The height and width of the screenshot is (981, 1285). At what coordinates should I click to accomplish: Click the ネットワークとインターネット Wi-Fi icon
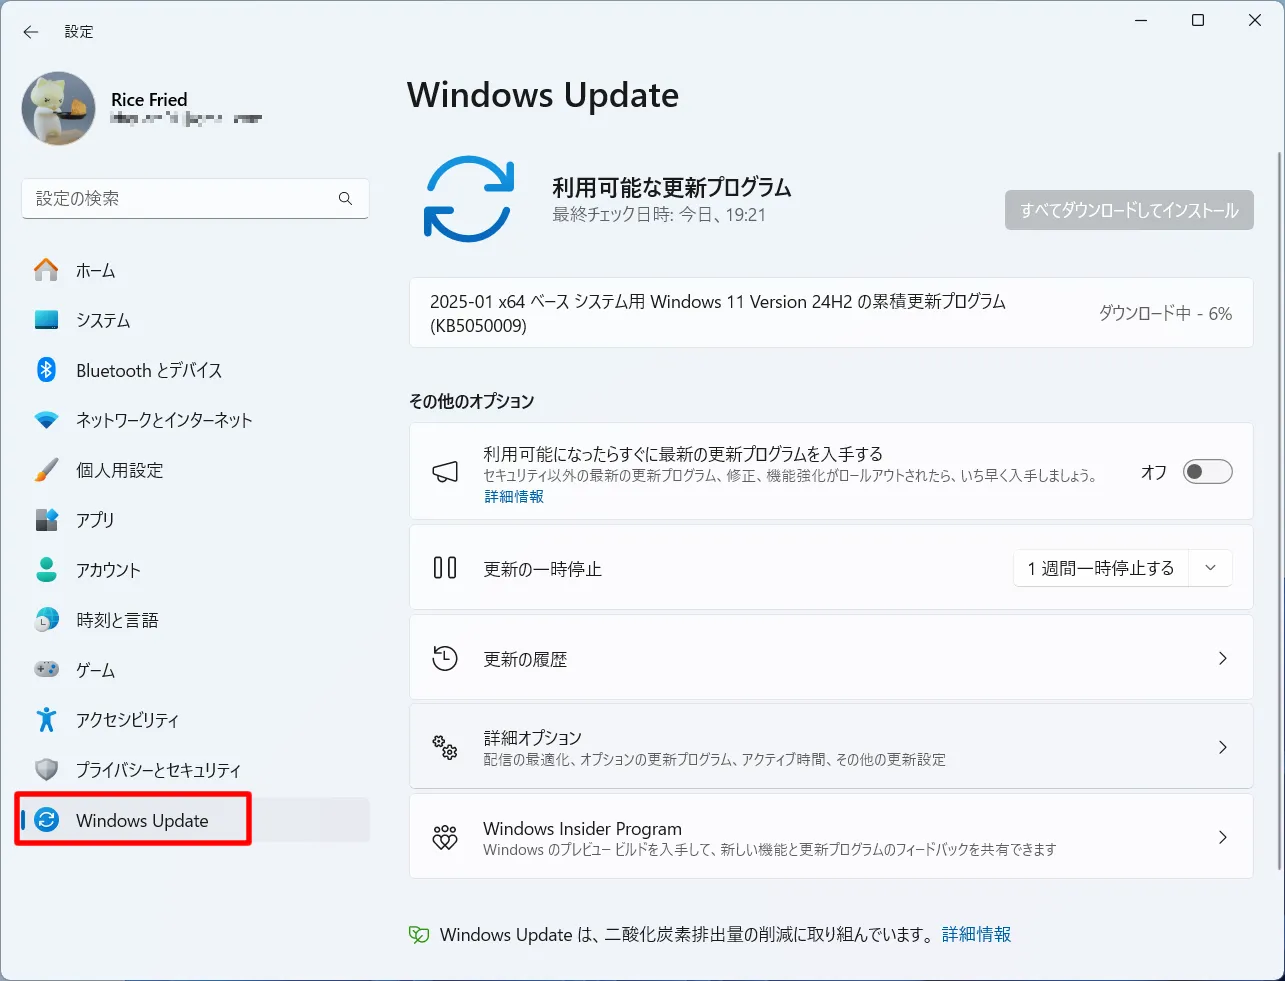[46, 420]
